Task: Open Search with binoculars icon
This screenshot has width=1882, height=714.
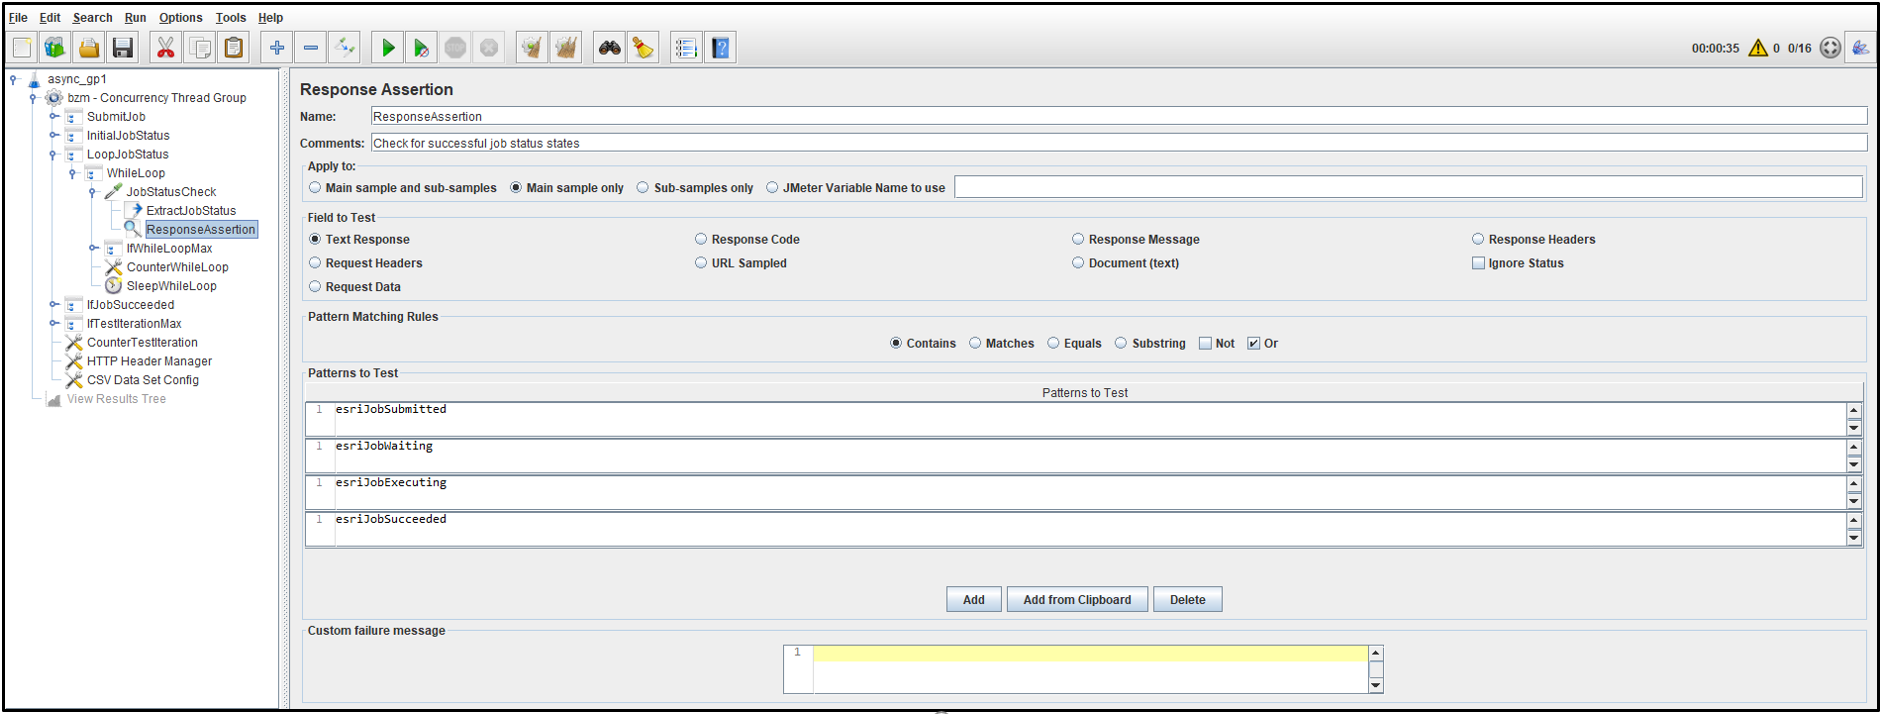Action: click(609, 47)
